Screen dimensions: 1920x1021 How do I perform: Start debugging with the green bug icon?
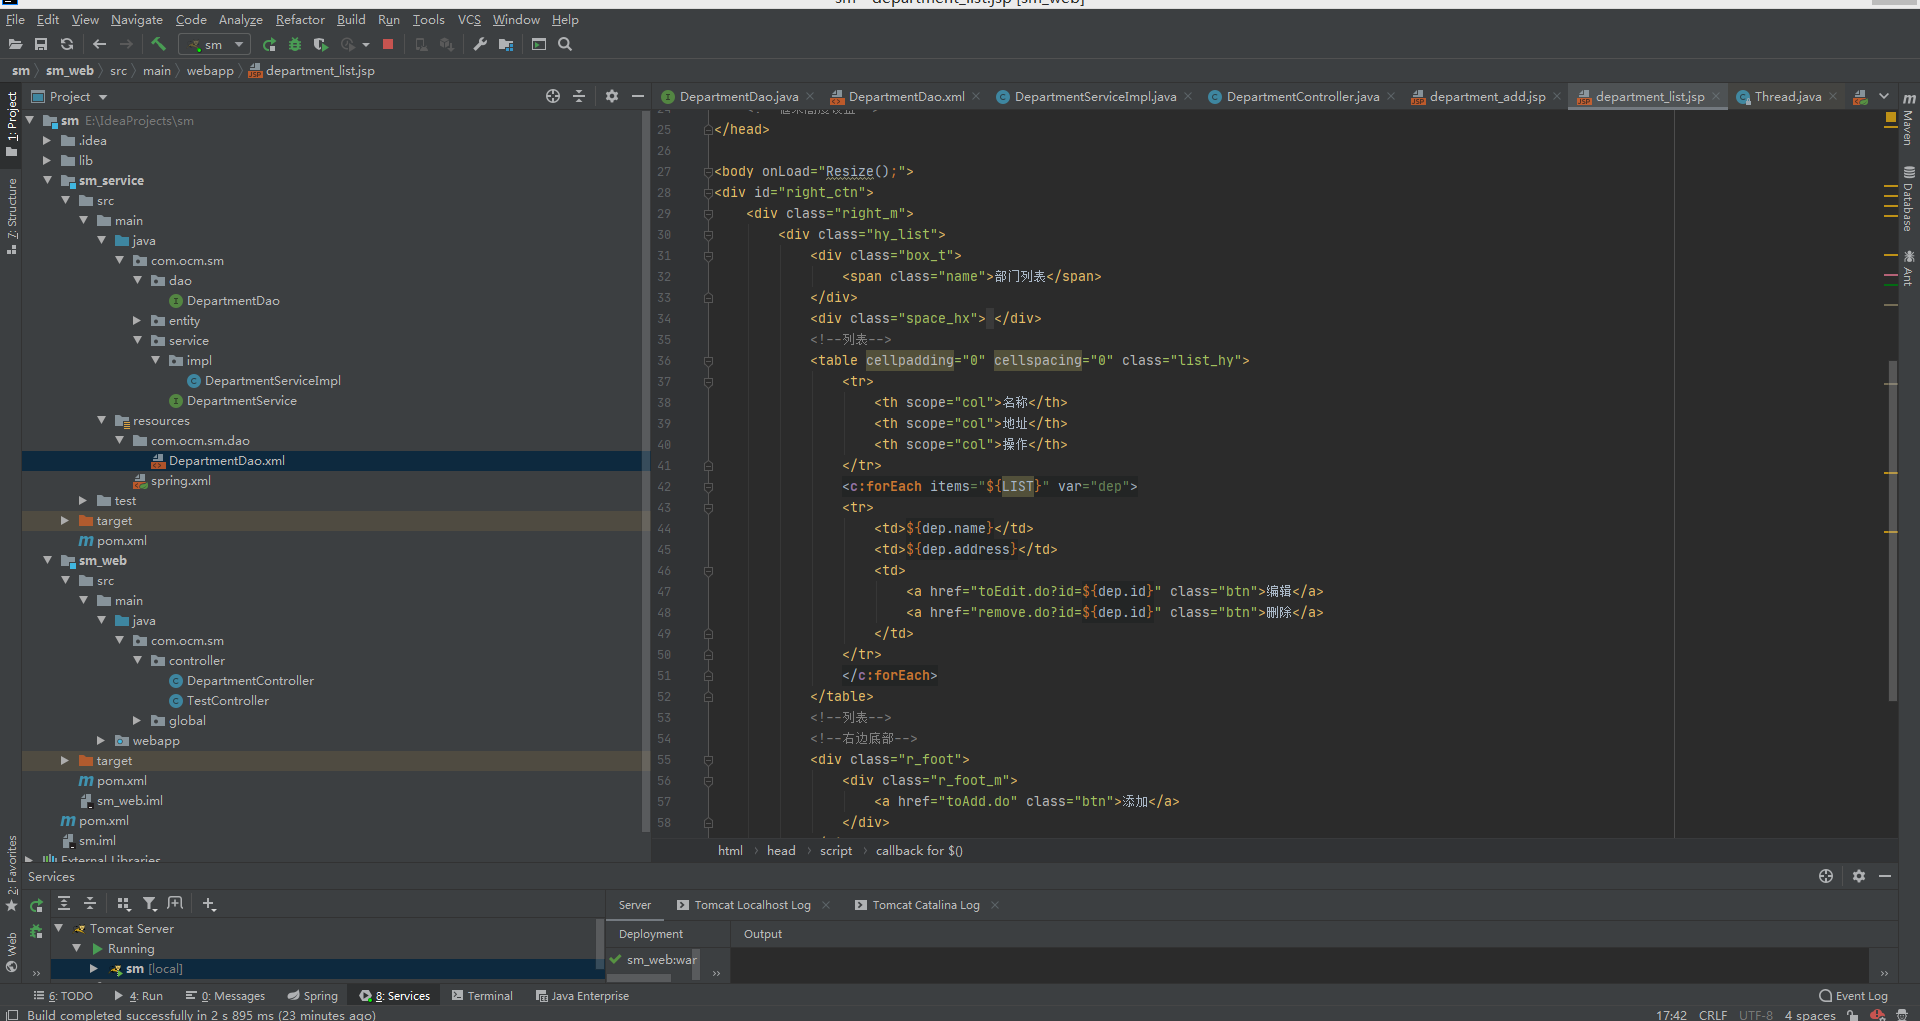[x=295, y=44]
